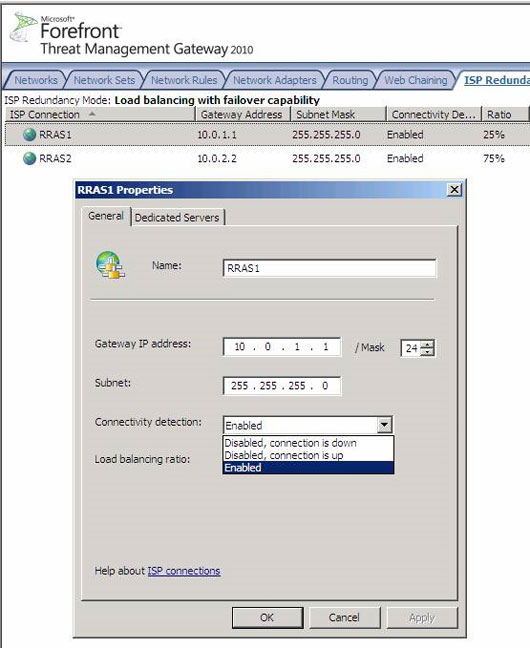Increase the Mask value with up arrow
The image size is (530, 648).
pos(427,344)
